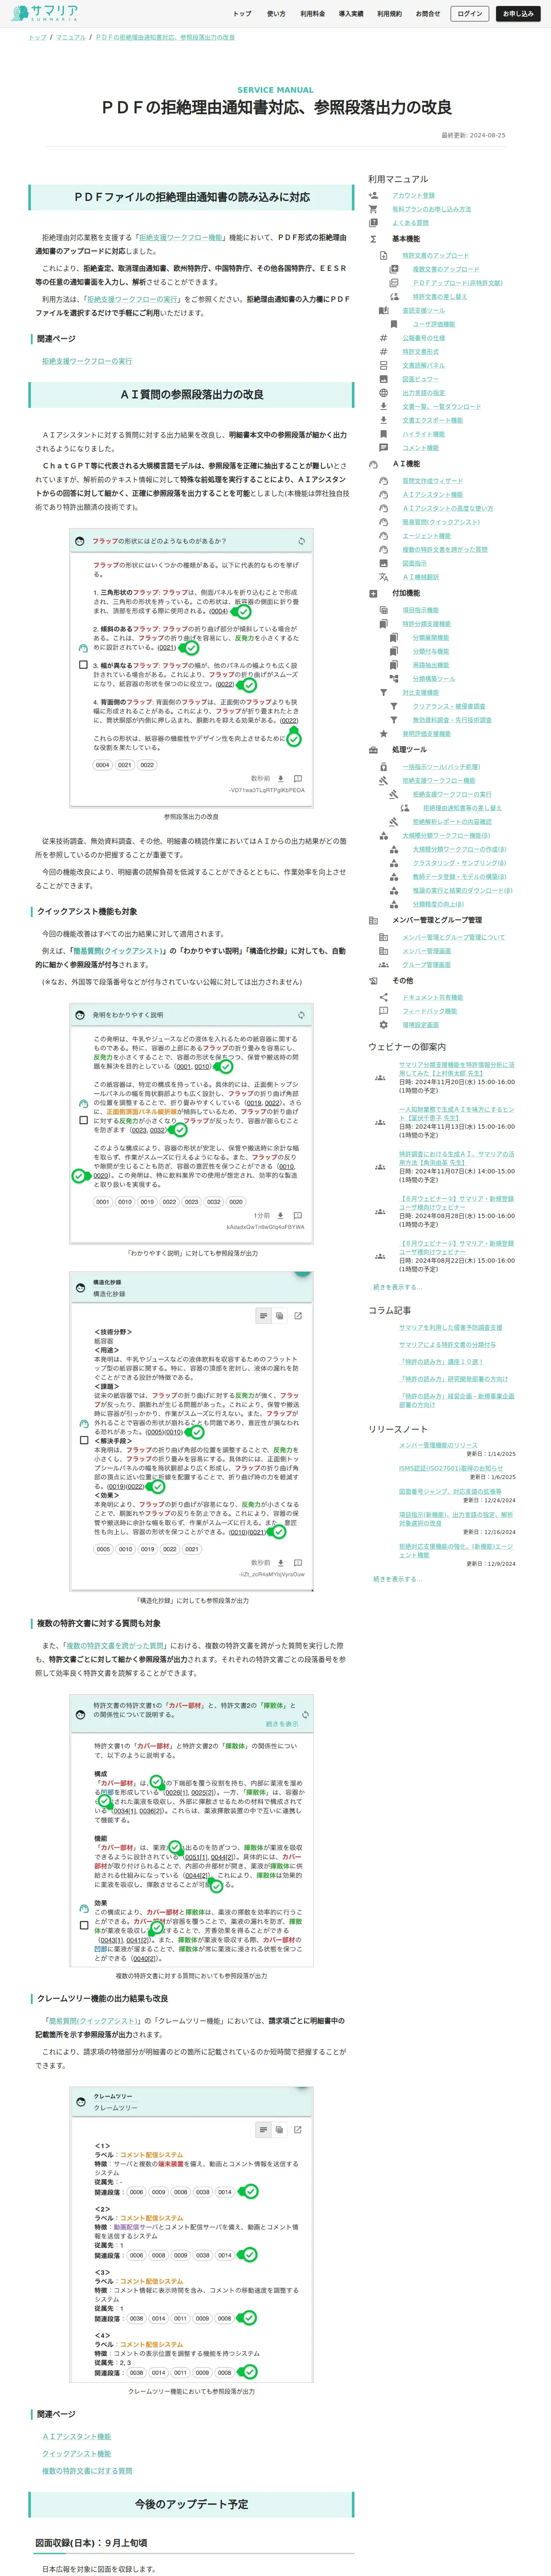Click the お申し込み button

pyautogui.click(x=518, y=14)
